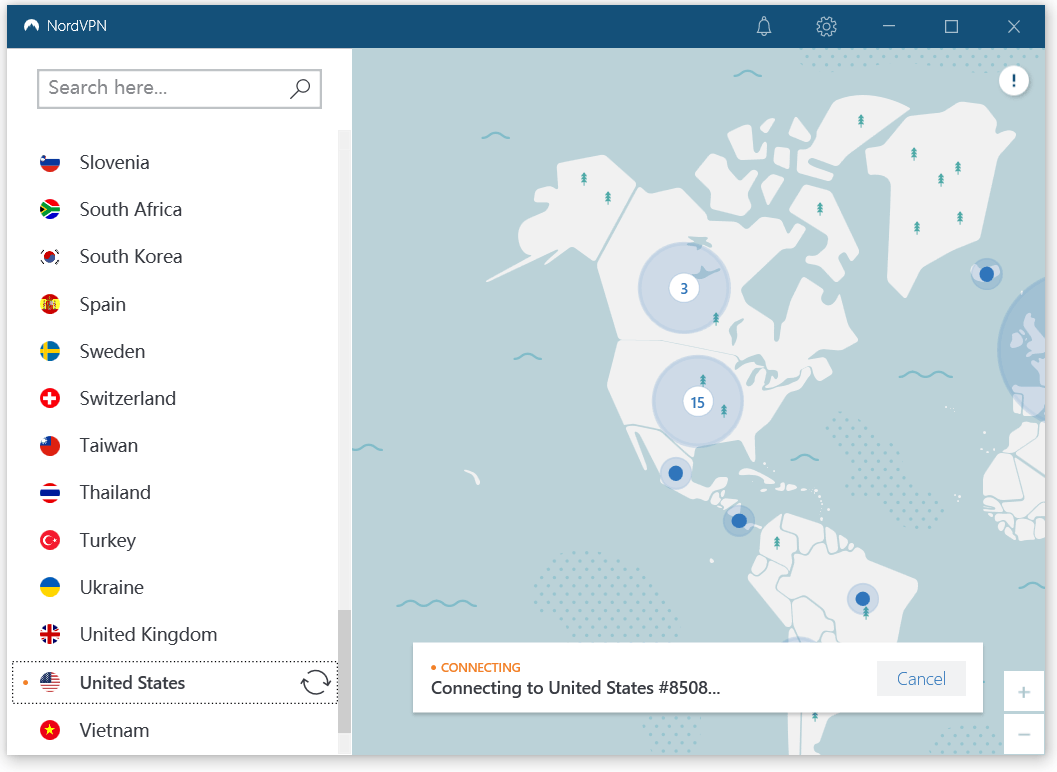
Task: Click the Iceland server pin on map
Action: point(986,274)
